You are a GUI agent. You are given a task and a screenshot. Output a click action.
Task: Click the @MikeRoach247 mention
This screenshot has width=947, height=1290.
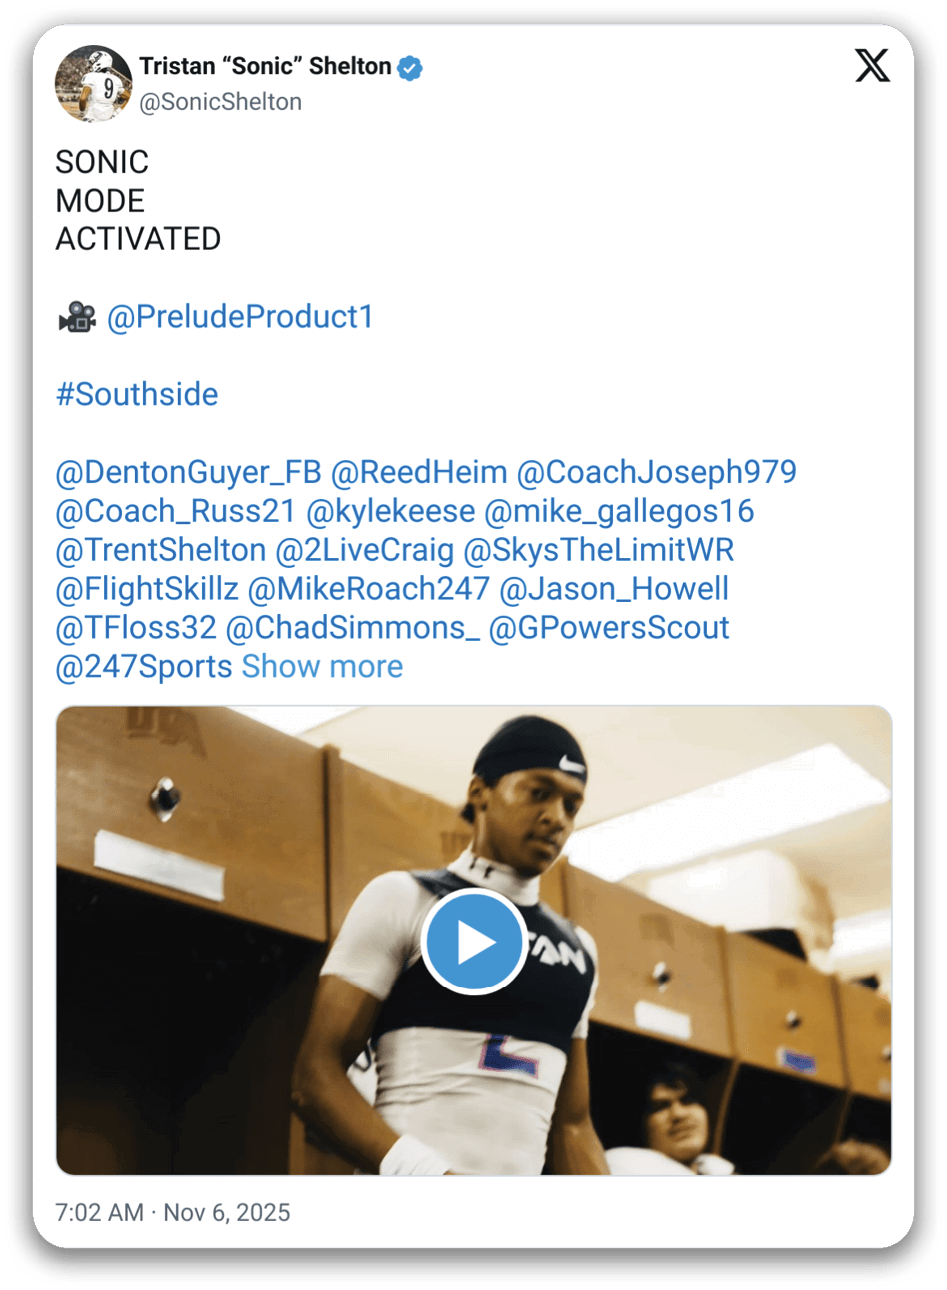[x=368, y=589]
